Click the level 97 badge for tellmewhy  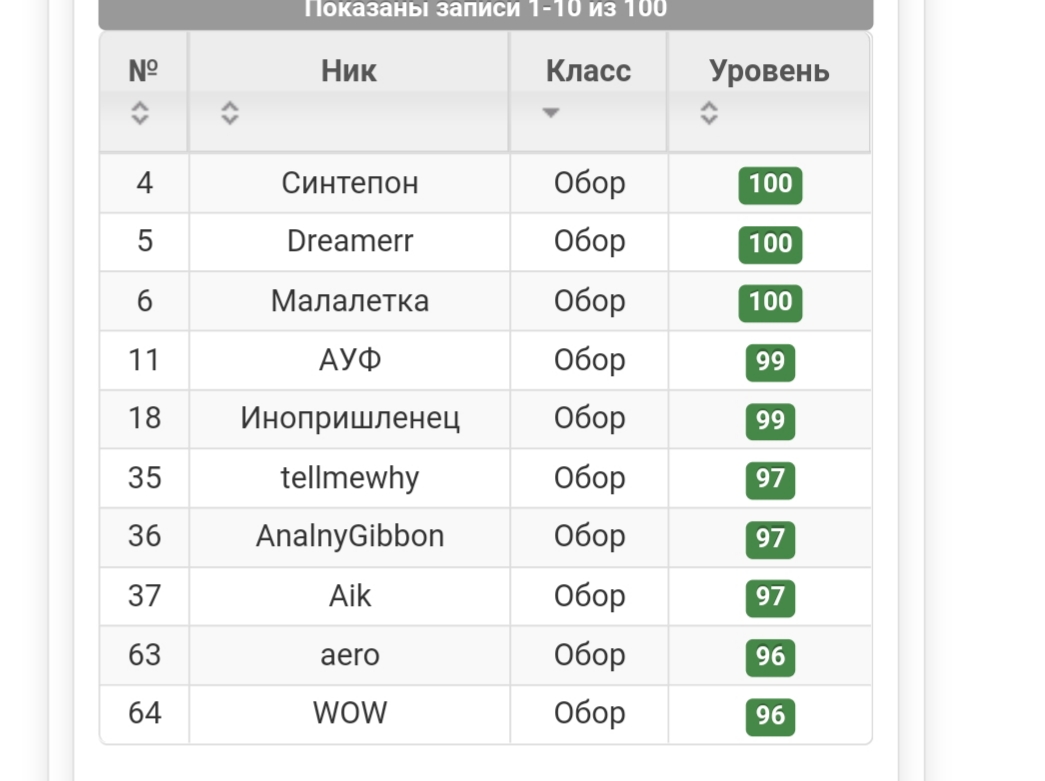tap(770, 479)
